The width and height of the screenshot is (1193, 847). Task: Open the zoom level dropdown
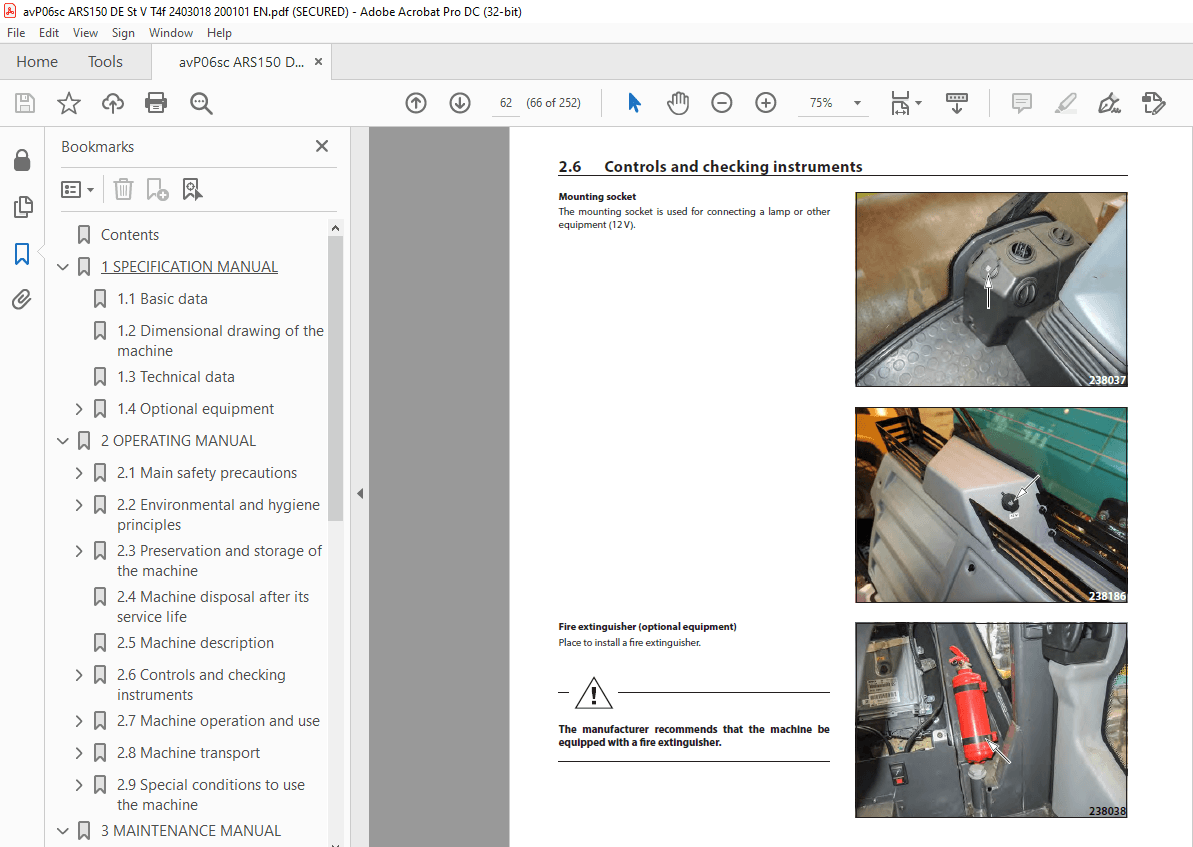[x=855, y=102]
